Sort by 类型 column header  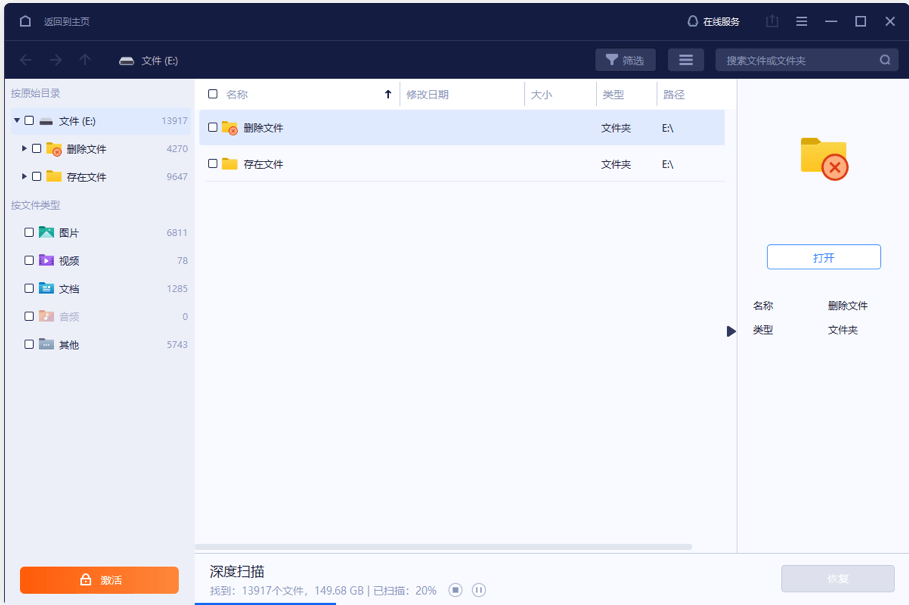point(613,94)
